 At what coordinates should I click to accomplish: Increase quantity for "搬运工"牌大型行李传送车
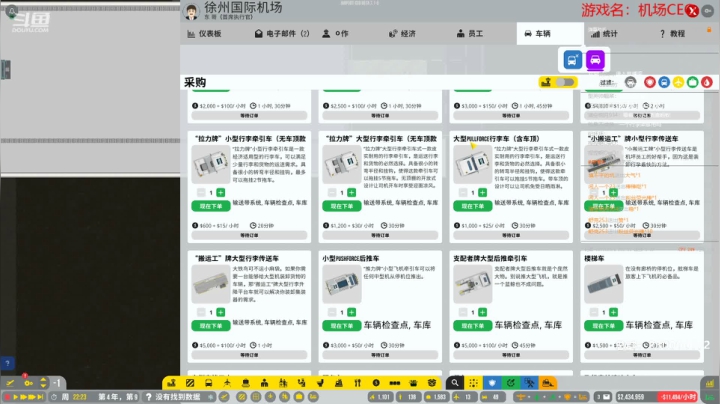coord(221,312)
